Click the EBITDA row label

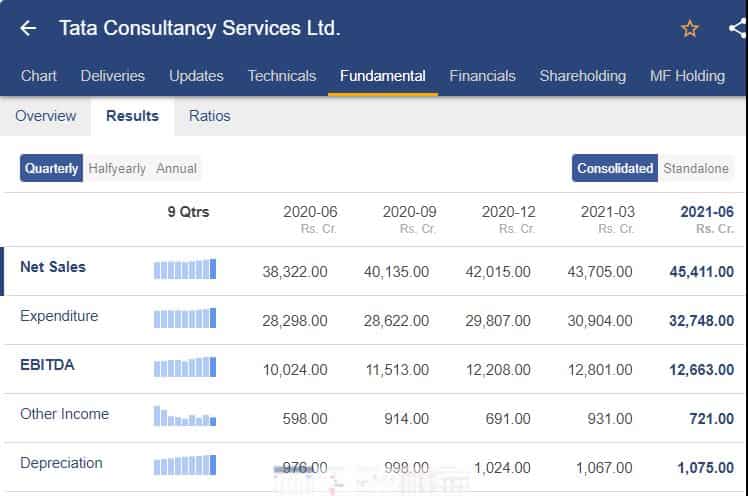pos(47,365)
